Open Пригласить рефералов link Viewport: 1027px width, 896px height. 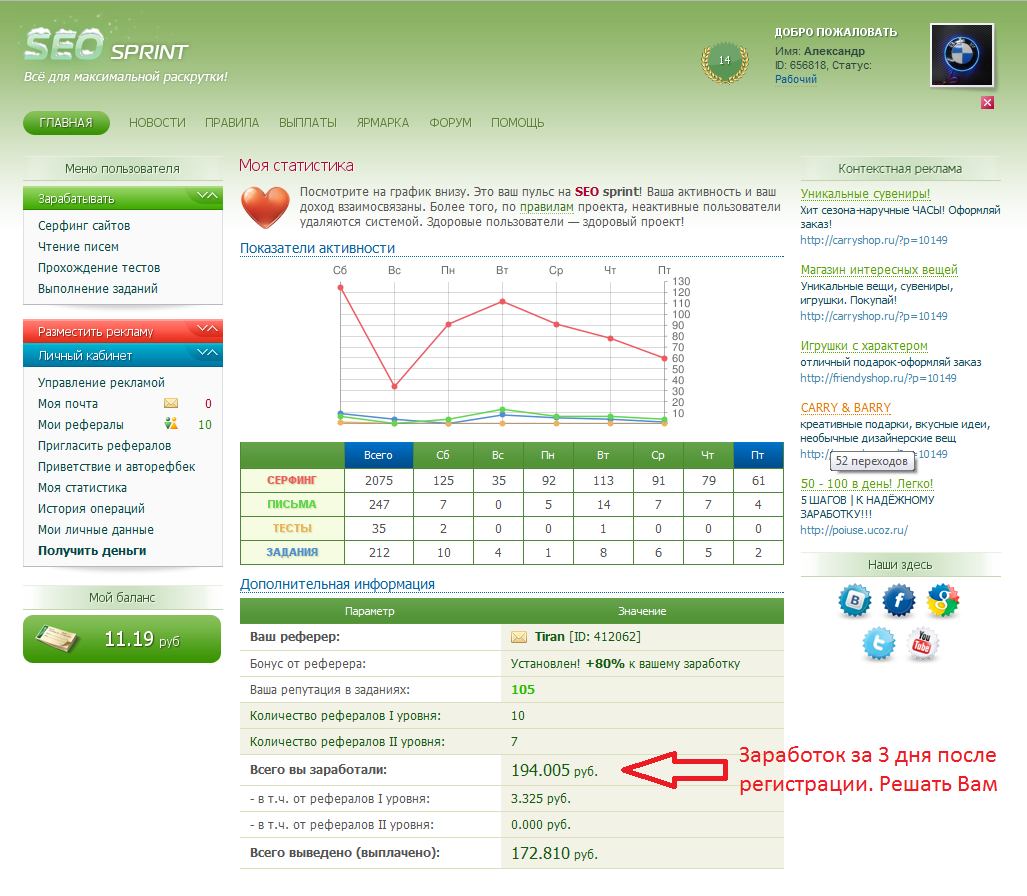click(104, 445)
